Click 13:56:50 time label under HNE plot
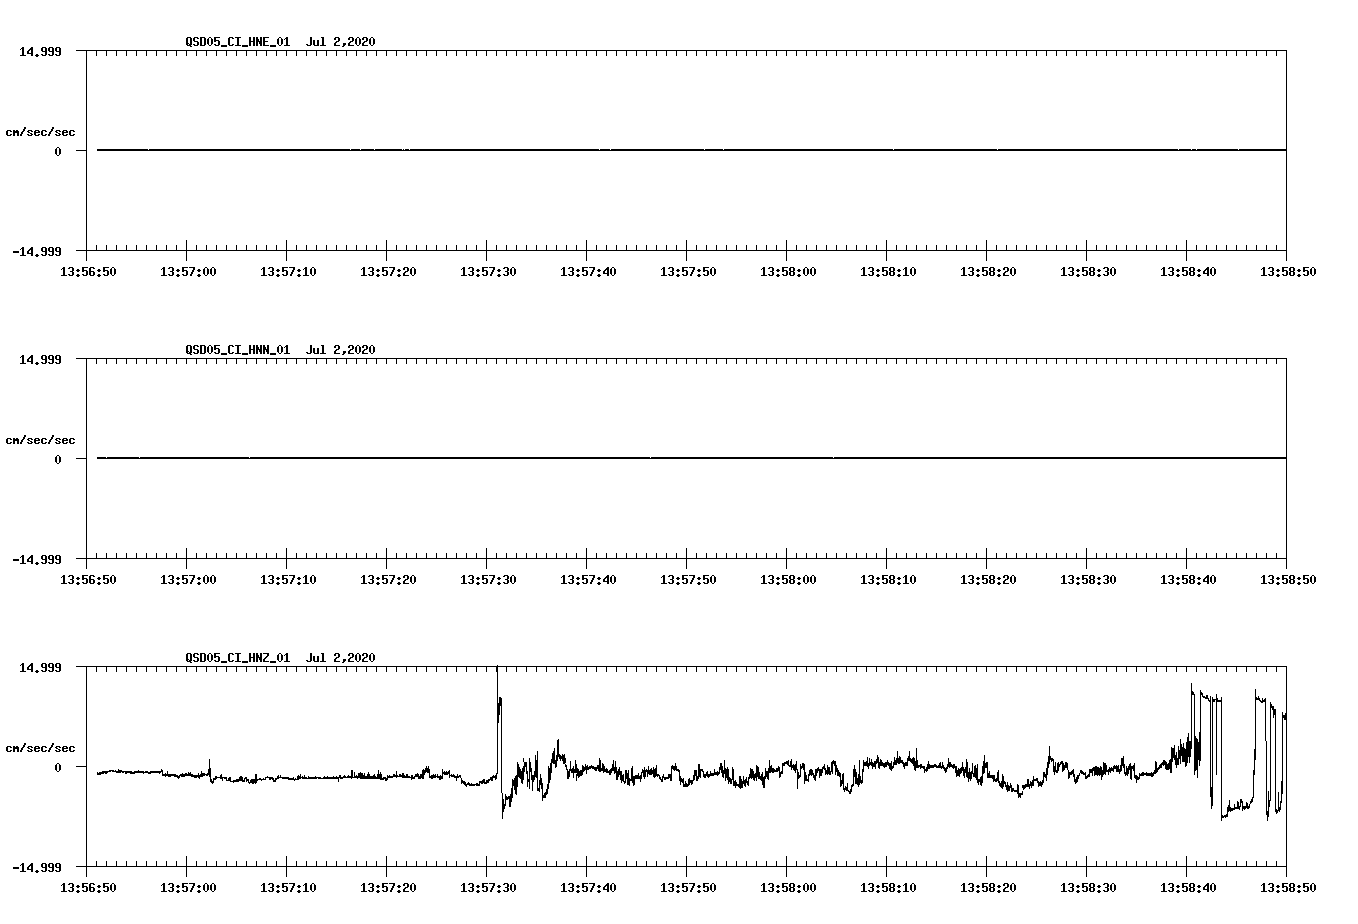The height and width of the screenshot is (924, 1358). coord(88,271)
